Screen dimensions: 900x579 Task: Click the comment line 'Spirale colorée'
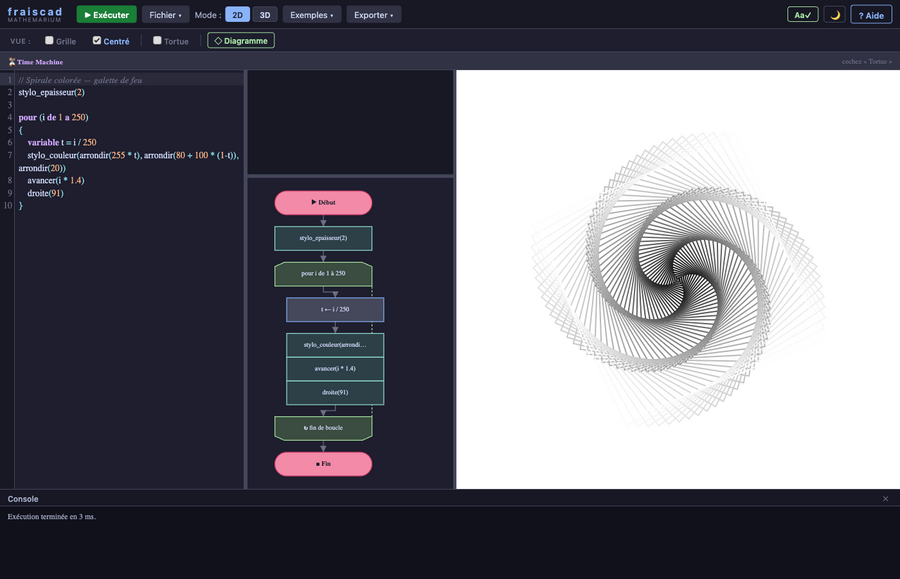(x=80, y=80)
